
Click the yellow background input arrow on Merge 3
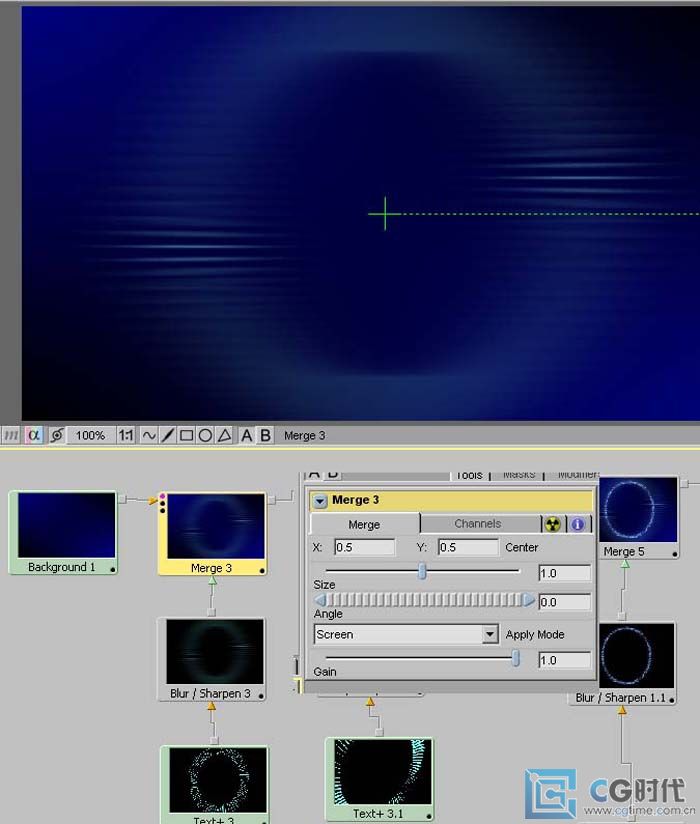click(x=153, y=501)
